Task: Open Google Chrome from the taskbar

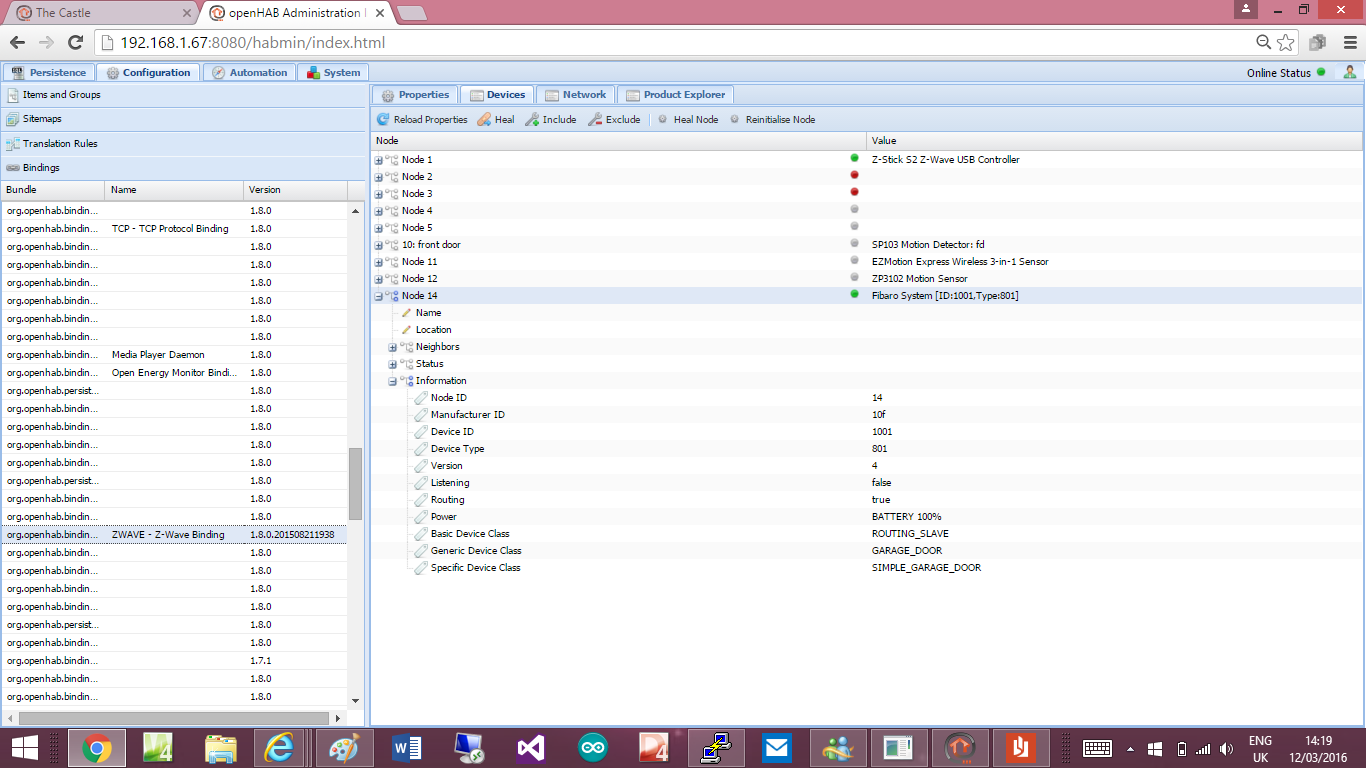Action: 97,748
